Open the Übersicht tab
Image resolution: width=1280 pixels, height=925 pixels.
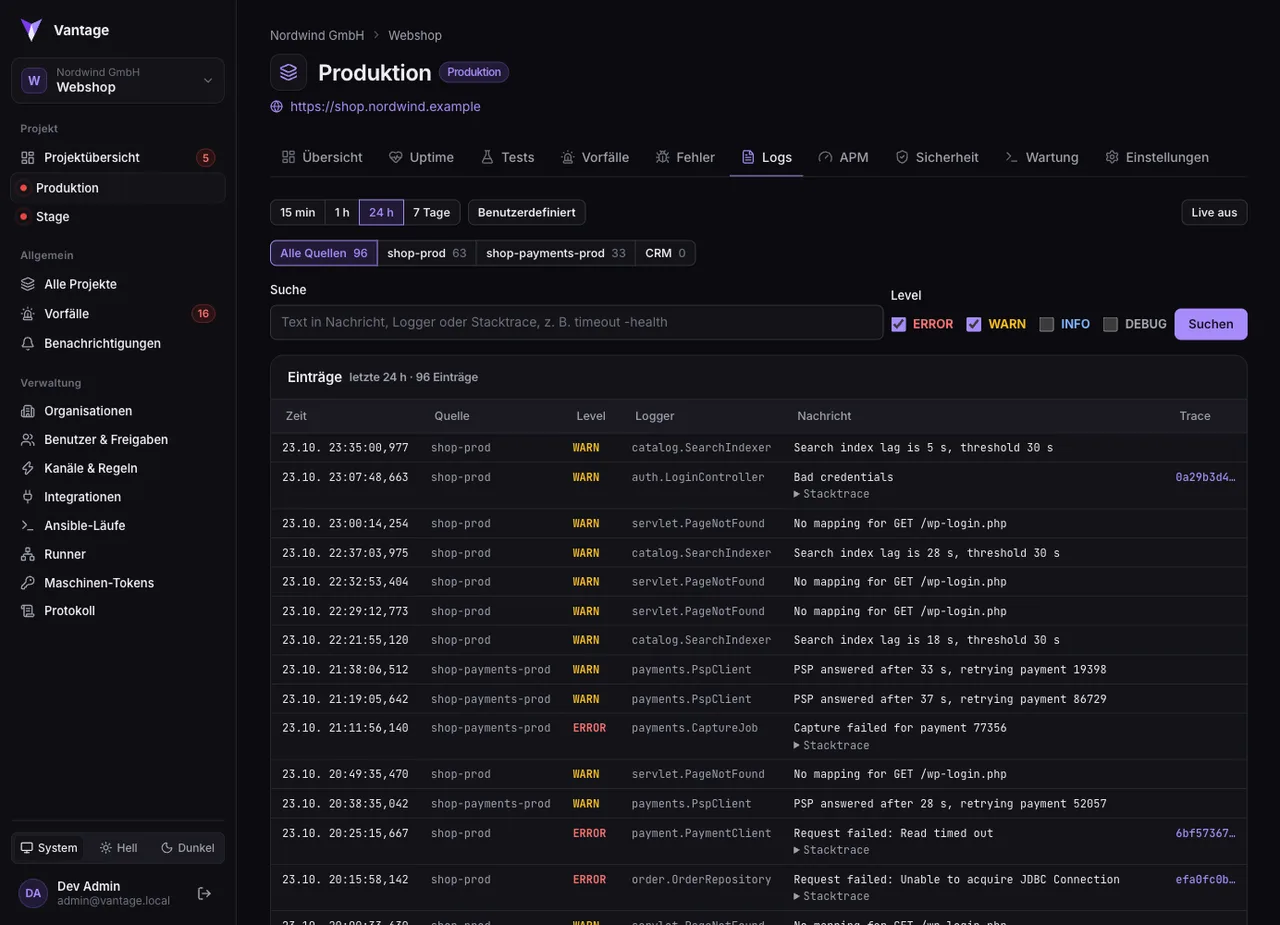(322, 157)
